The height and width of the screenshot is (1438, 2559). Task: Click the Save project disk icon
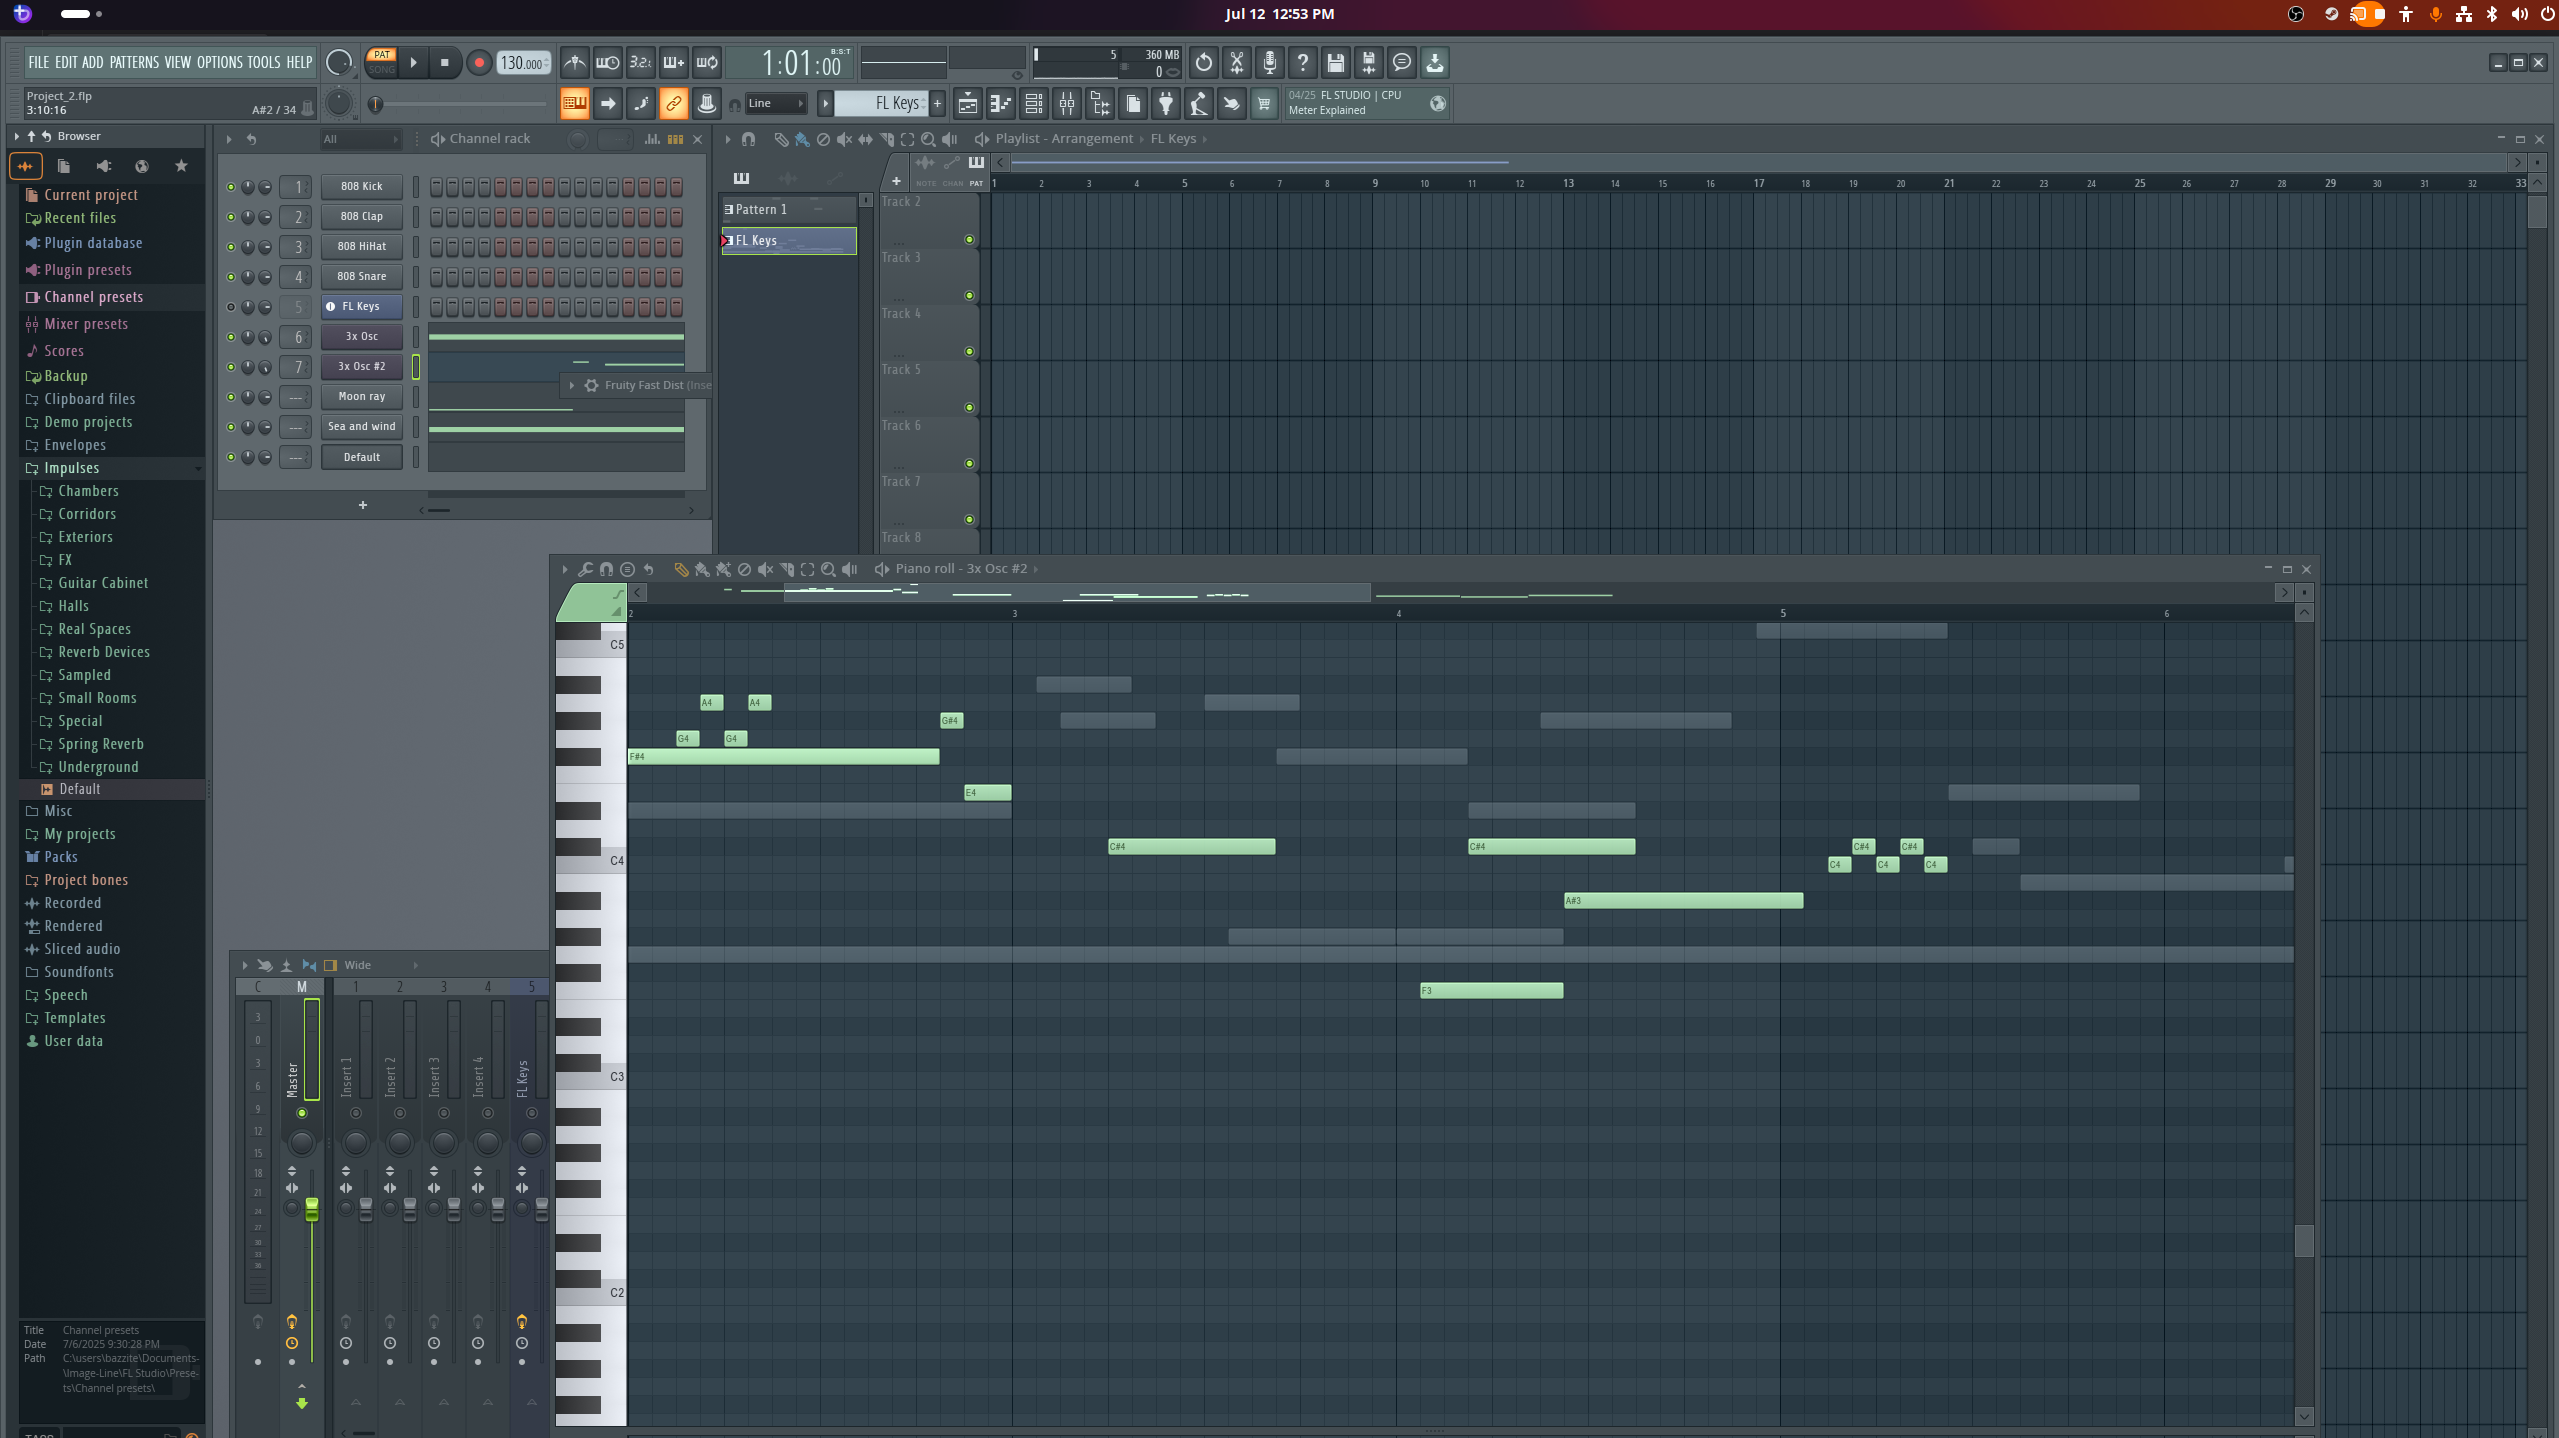(x=1336, y=62)
